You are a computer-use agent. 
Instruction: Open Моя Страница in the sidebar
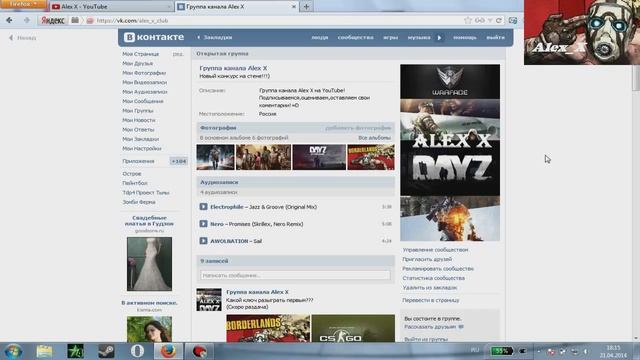coord(140,54)
